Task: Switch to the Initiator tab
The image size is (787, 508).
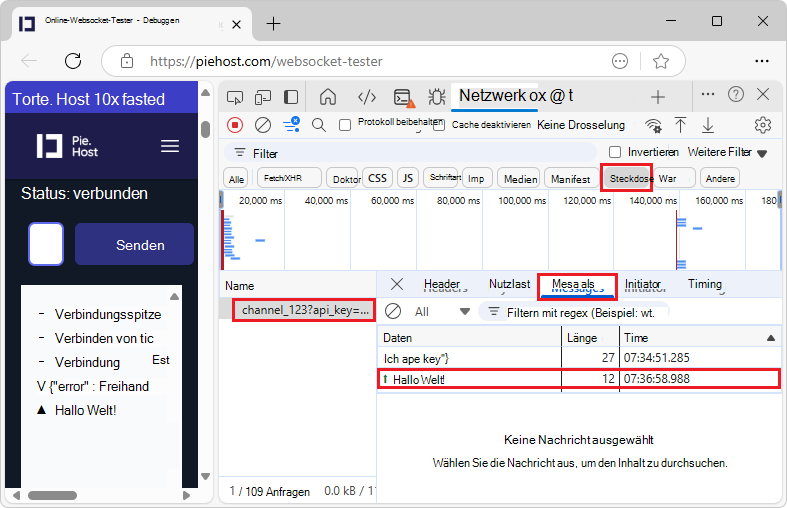Action: tap(643, 285)
